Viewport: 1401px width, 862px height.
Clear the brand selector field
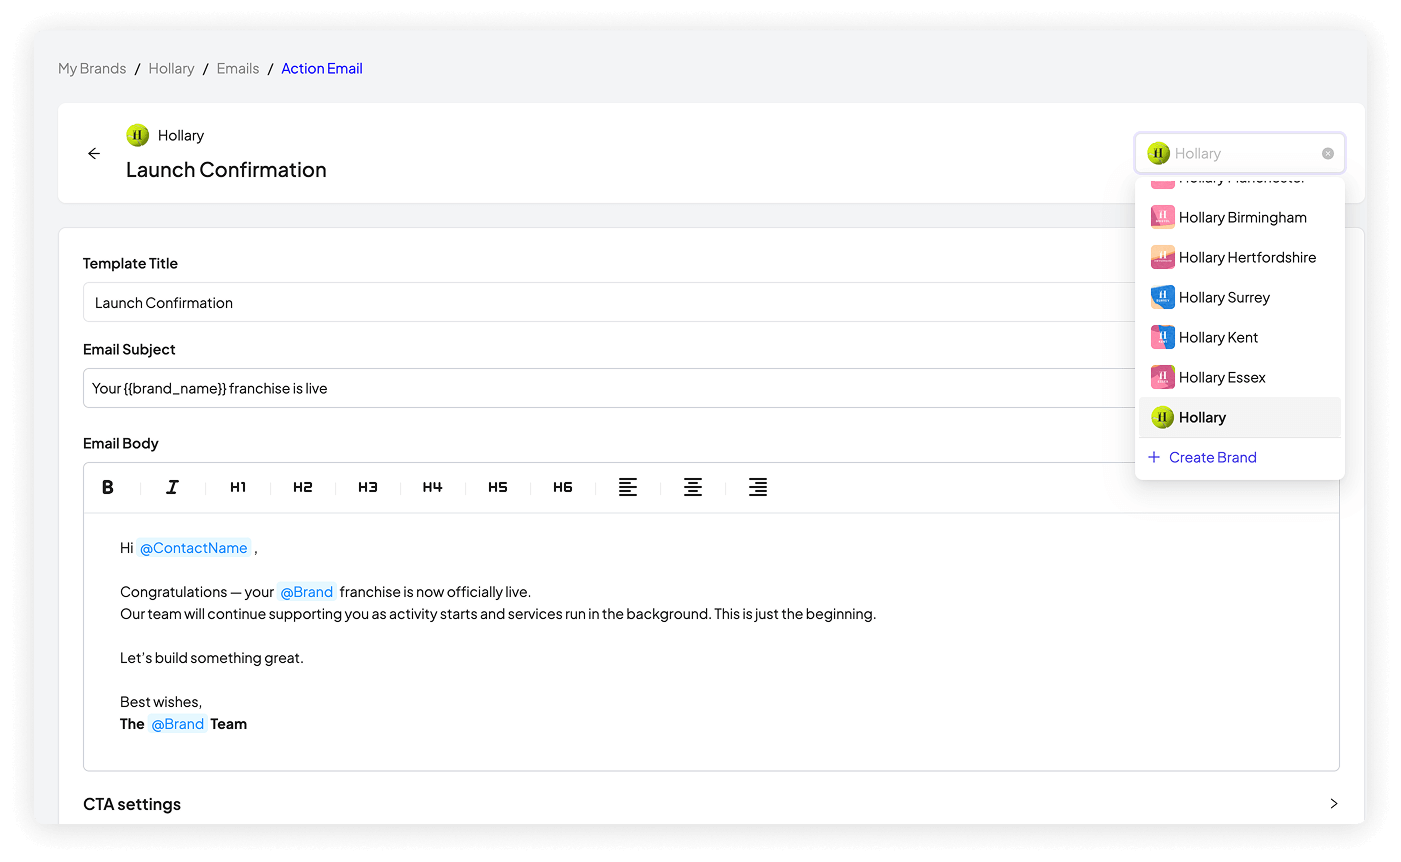1328,153
